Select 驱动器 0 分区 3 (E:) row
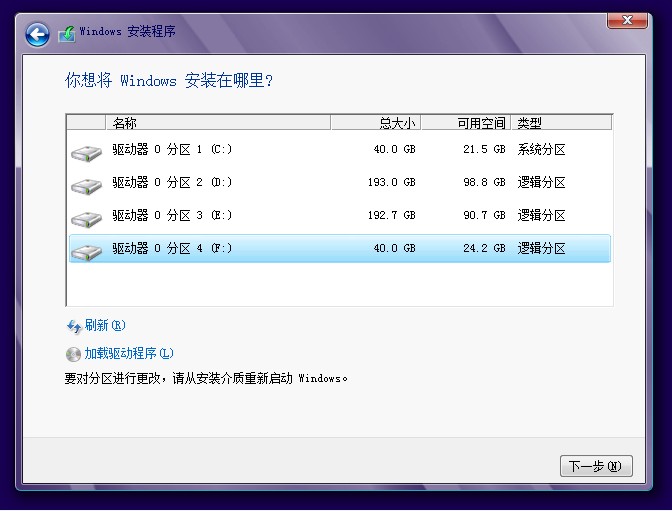 coord(340,216)
